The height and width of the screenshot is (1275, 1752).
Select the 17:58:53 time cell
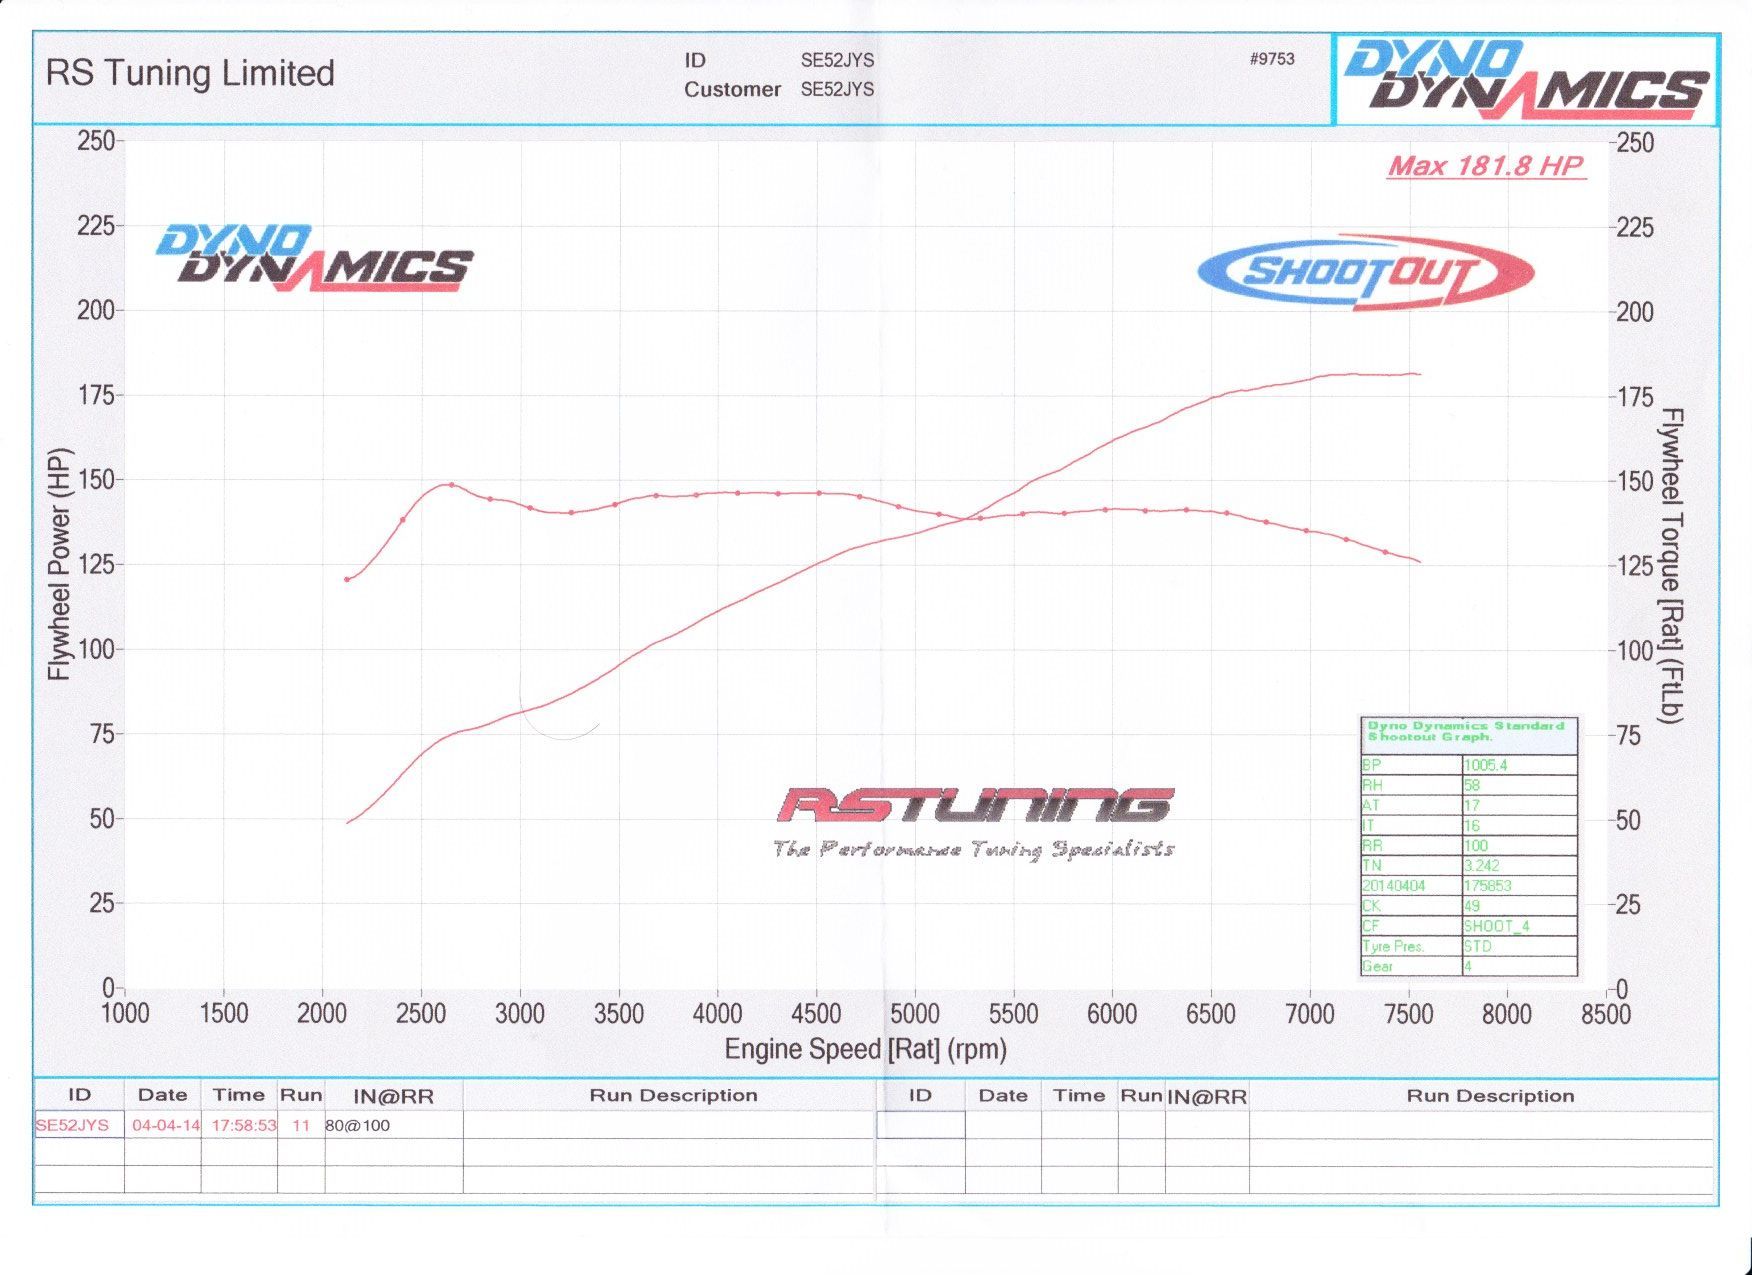(x=243, y=1125)
